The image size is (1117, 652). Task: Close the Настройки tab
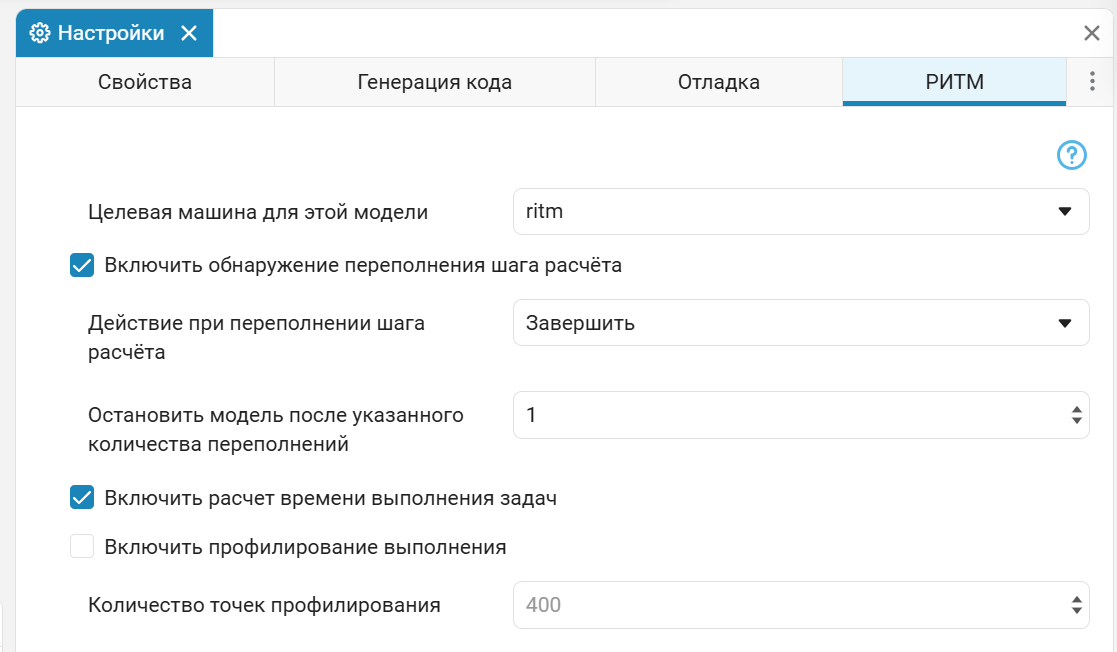(x=190, y=32)
